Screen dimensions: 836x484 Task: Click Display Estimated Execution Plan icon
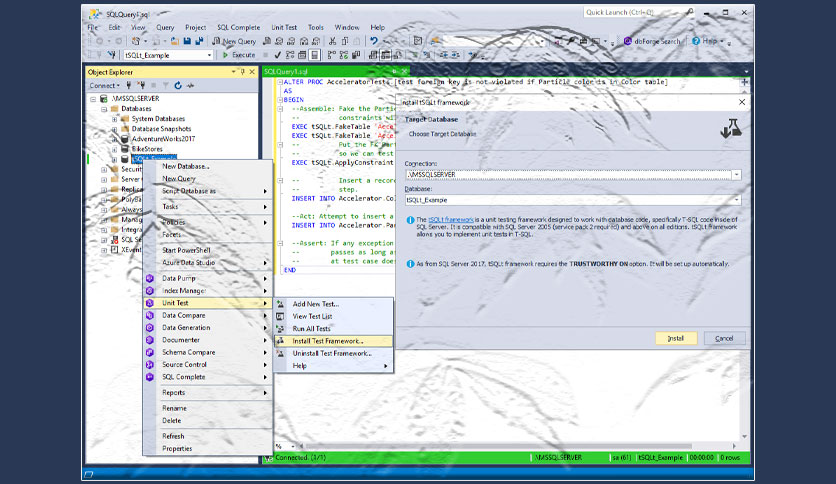point(290,54)
